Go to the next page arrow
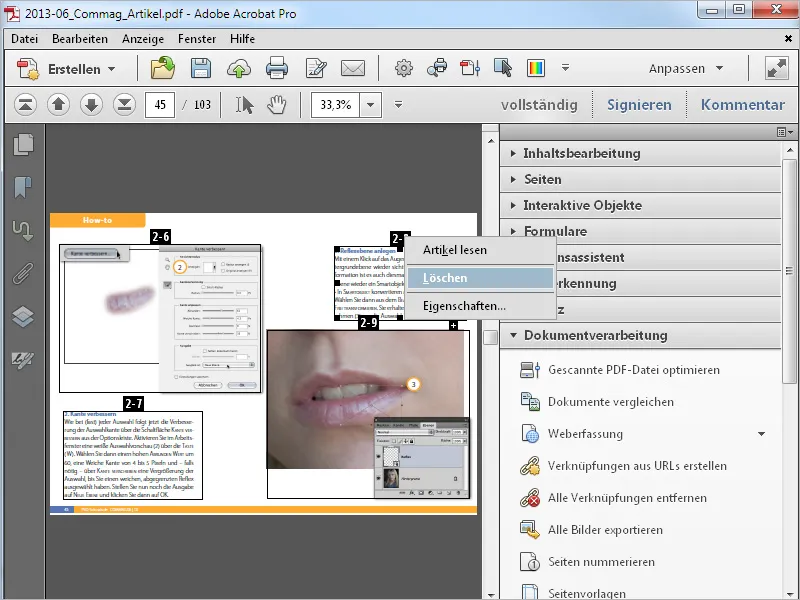This screenshot has height=600, width=800. pyautogui.click(x=91, y=104)
